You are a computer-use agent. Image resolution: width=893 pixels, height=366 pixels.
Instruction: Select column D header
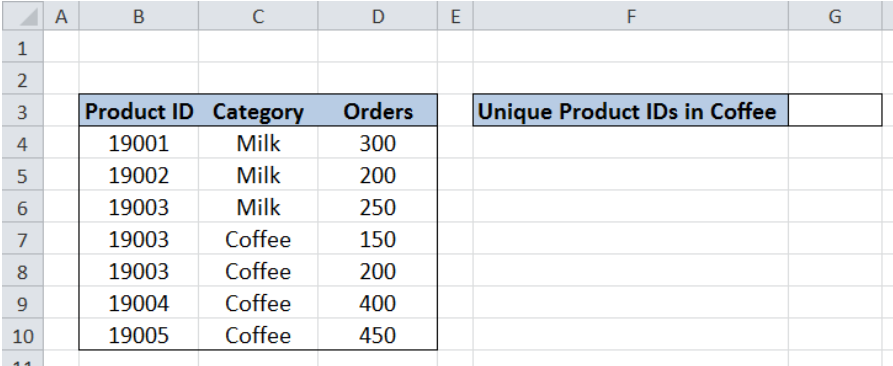378,16
